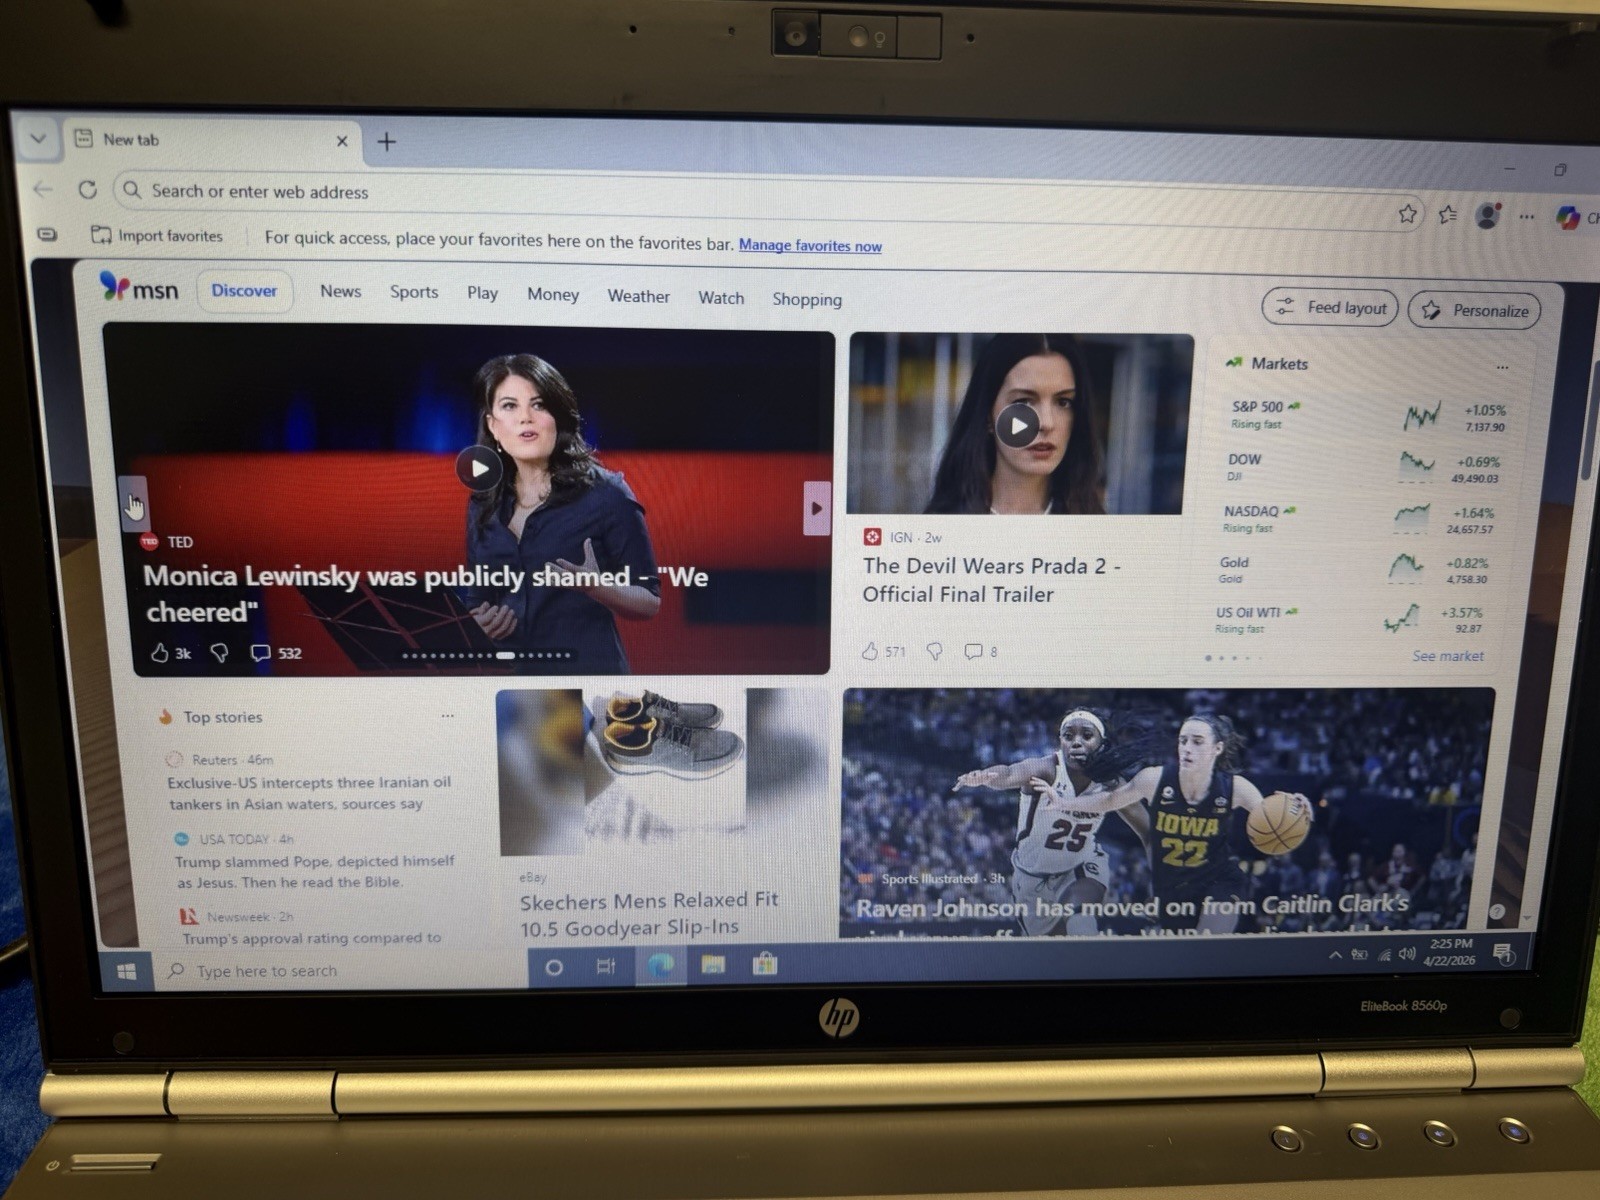The image size is (1600, 1200).
Task: Play the Monica Lewinsky TED video
Action: 479,468
